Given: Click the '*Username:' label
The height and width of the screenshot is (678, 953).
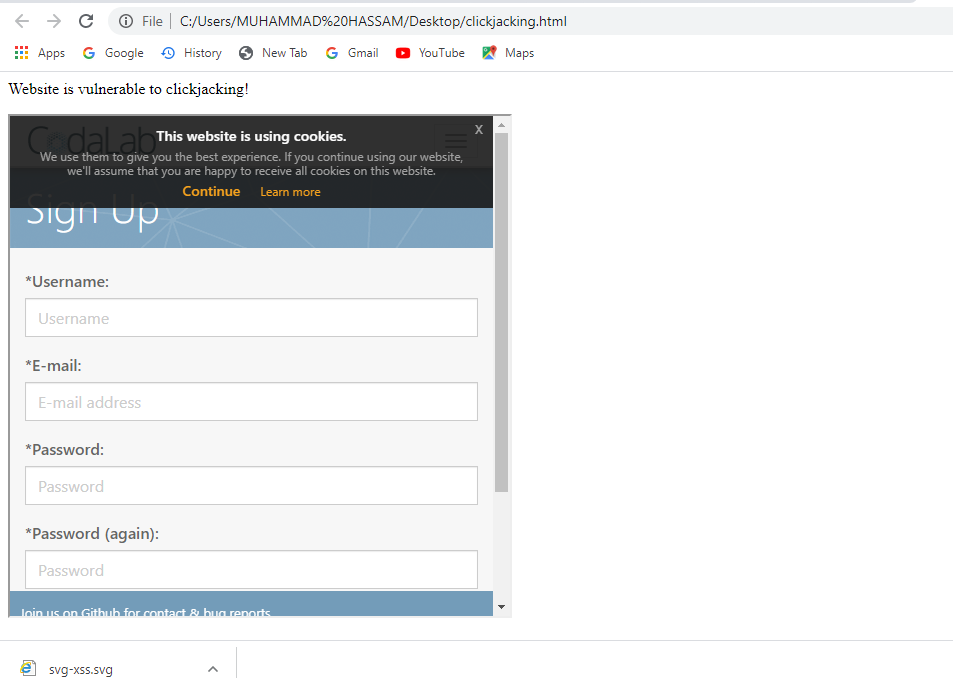Looking at the screenshot, I should pyautogui.click(x=67, y=282).
